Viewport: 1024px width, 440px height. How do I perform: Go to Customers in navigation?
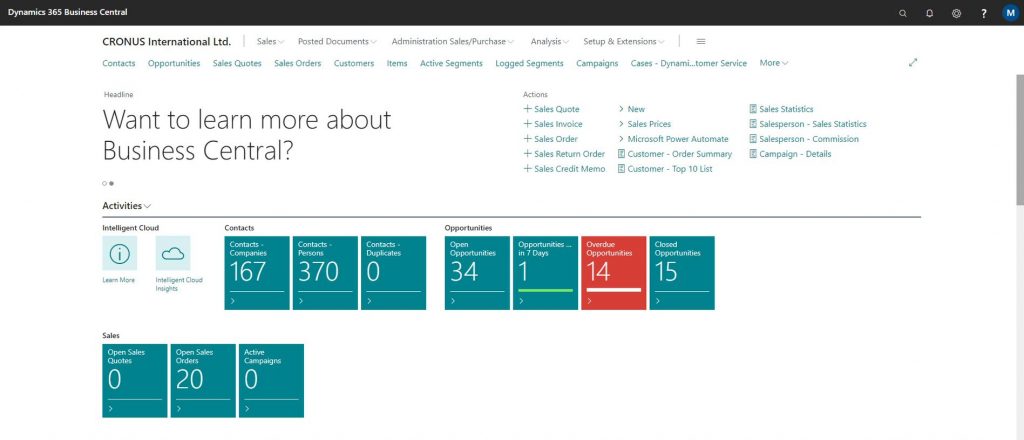coord(354,63)
